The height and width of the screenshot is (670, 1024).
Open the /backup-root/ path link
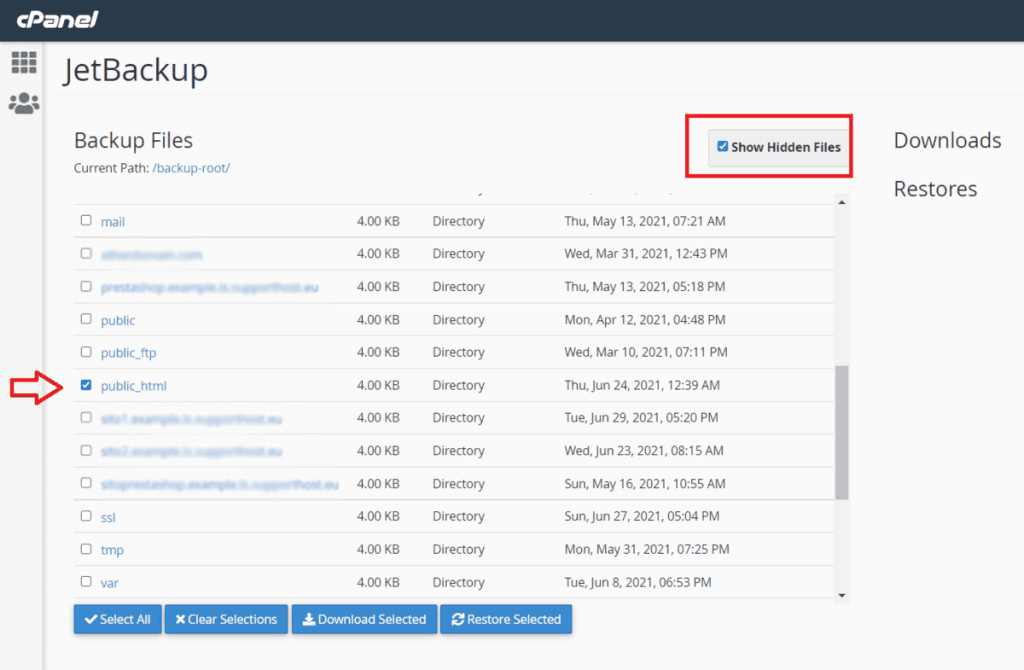tap(191, 168)
